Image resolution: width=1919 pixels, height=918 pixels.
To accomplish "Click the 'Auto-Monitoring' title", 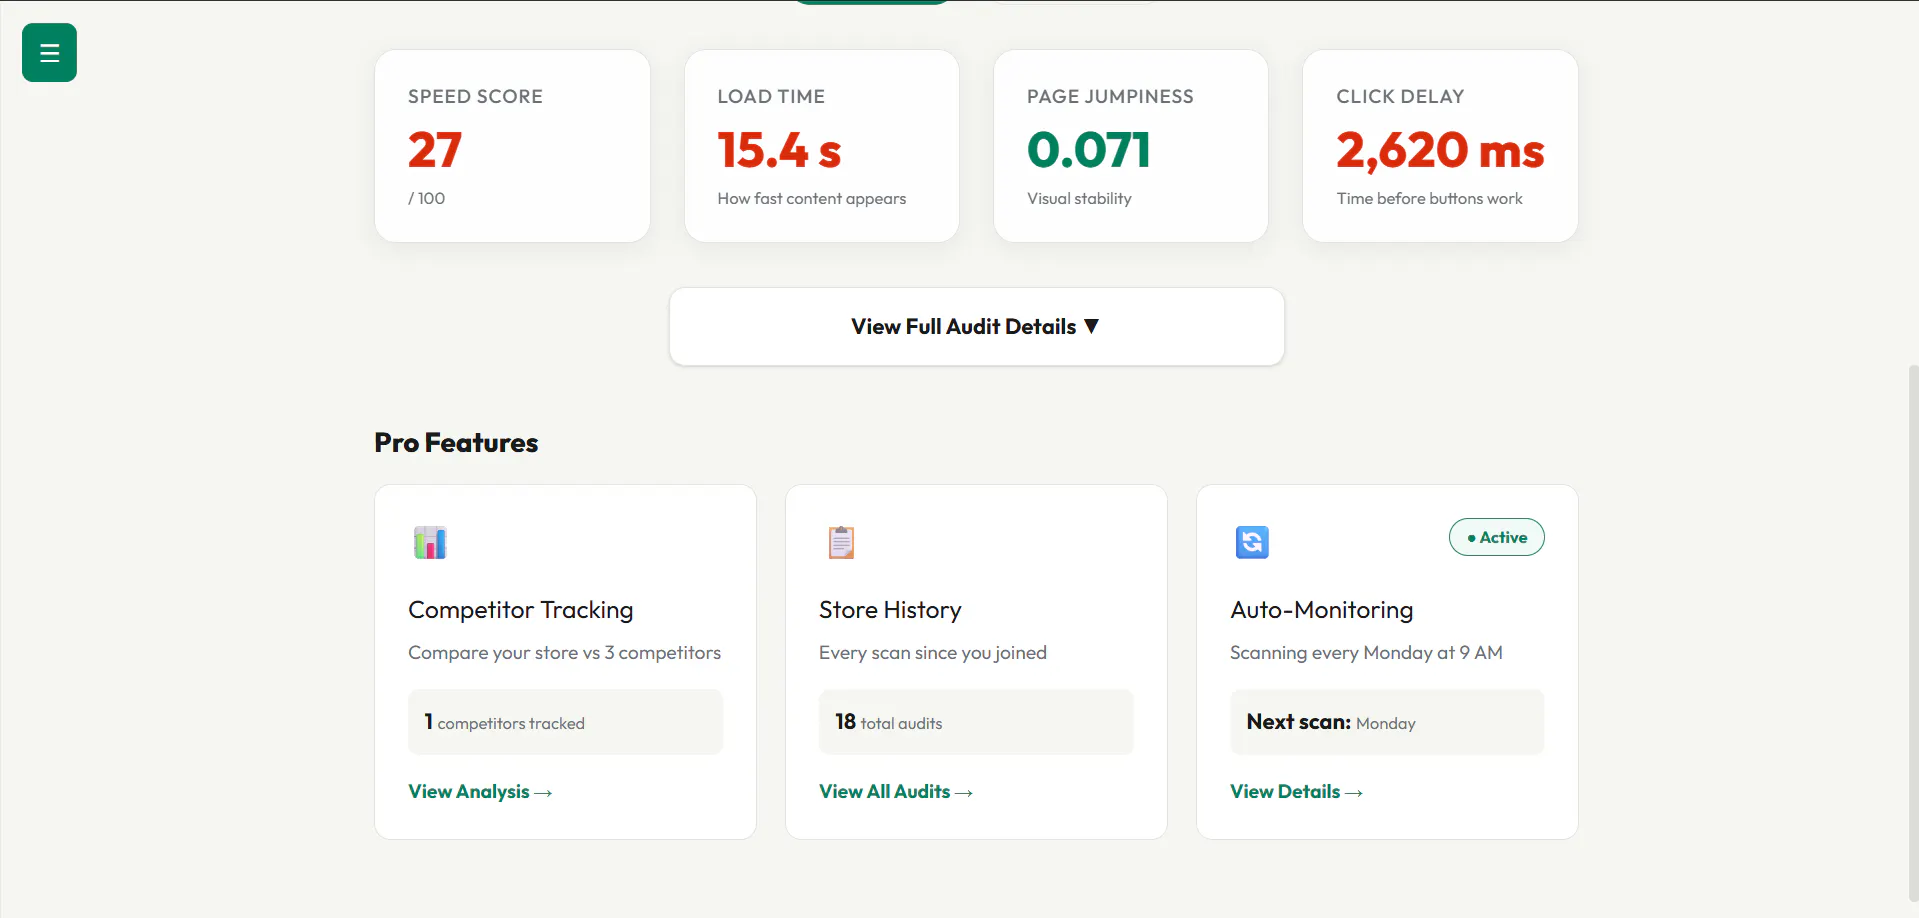I will click(x=1322, y=610).
